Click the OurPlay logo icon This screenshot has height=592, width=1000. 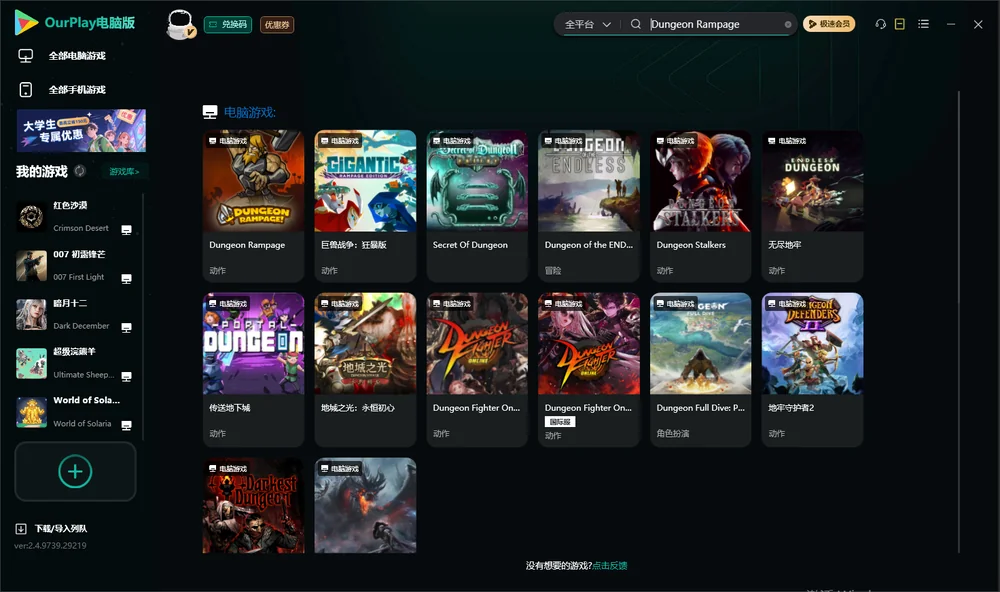(26, 22)
